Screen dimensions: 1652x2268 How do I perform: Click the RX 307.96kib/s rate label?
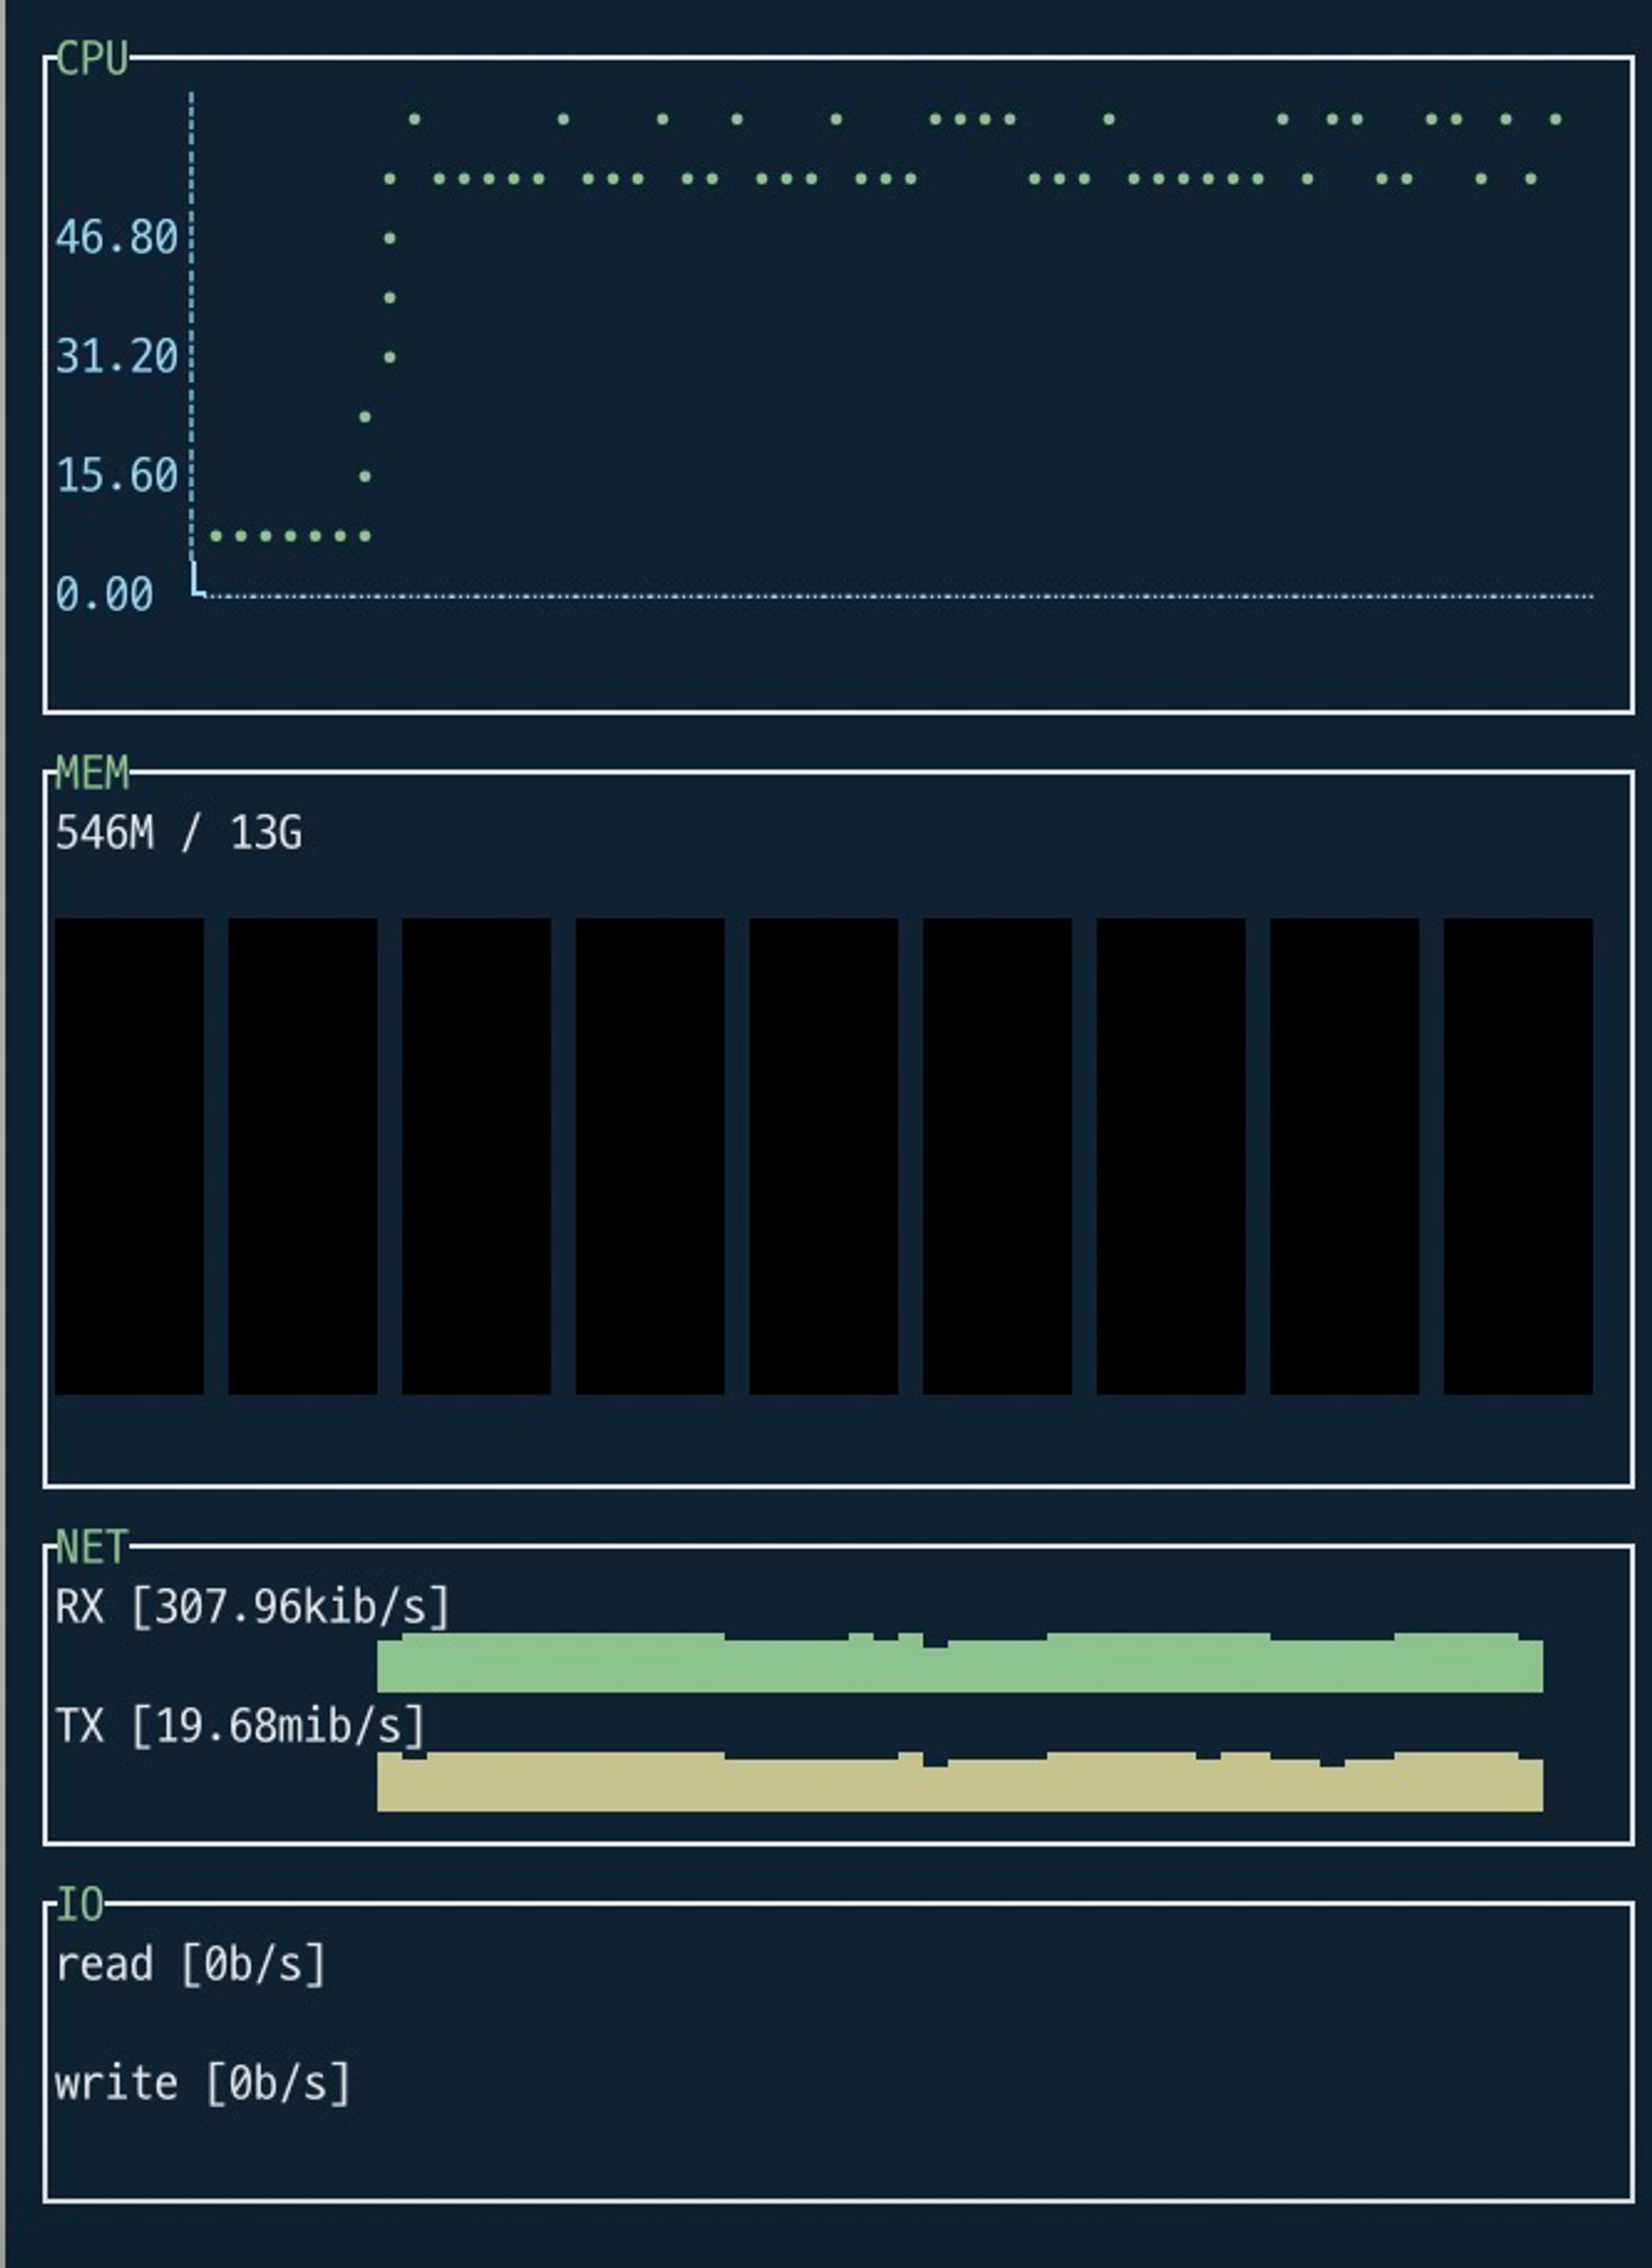coord(252,1607)
